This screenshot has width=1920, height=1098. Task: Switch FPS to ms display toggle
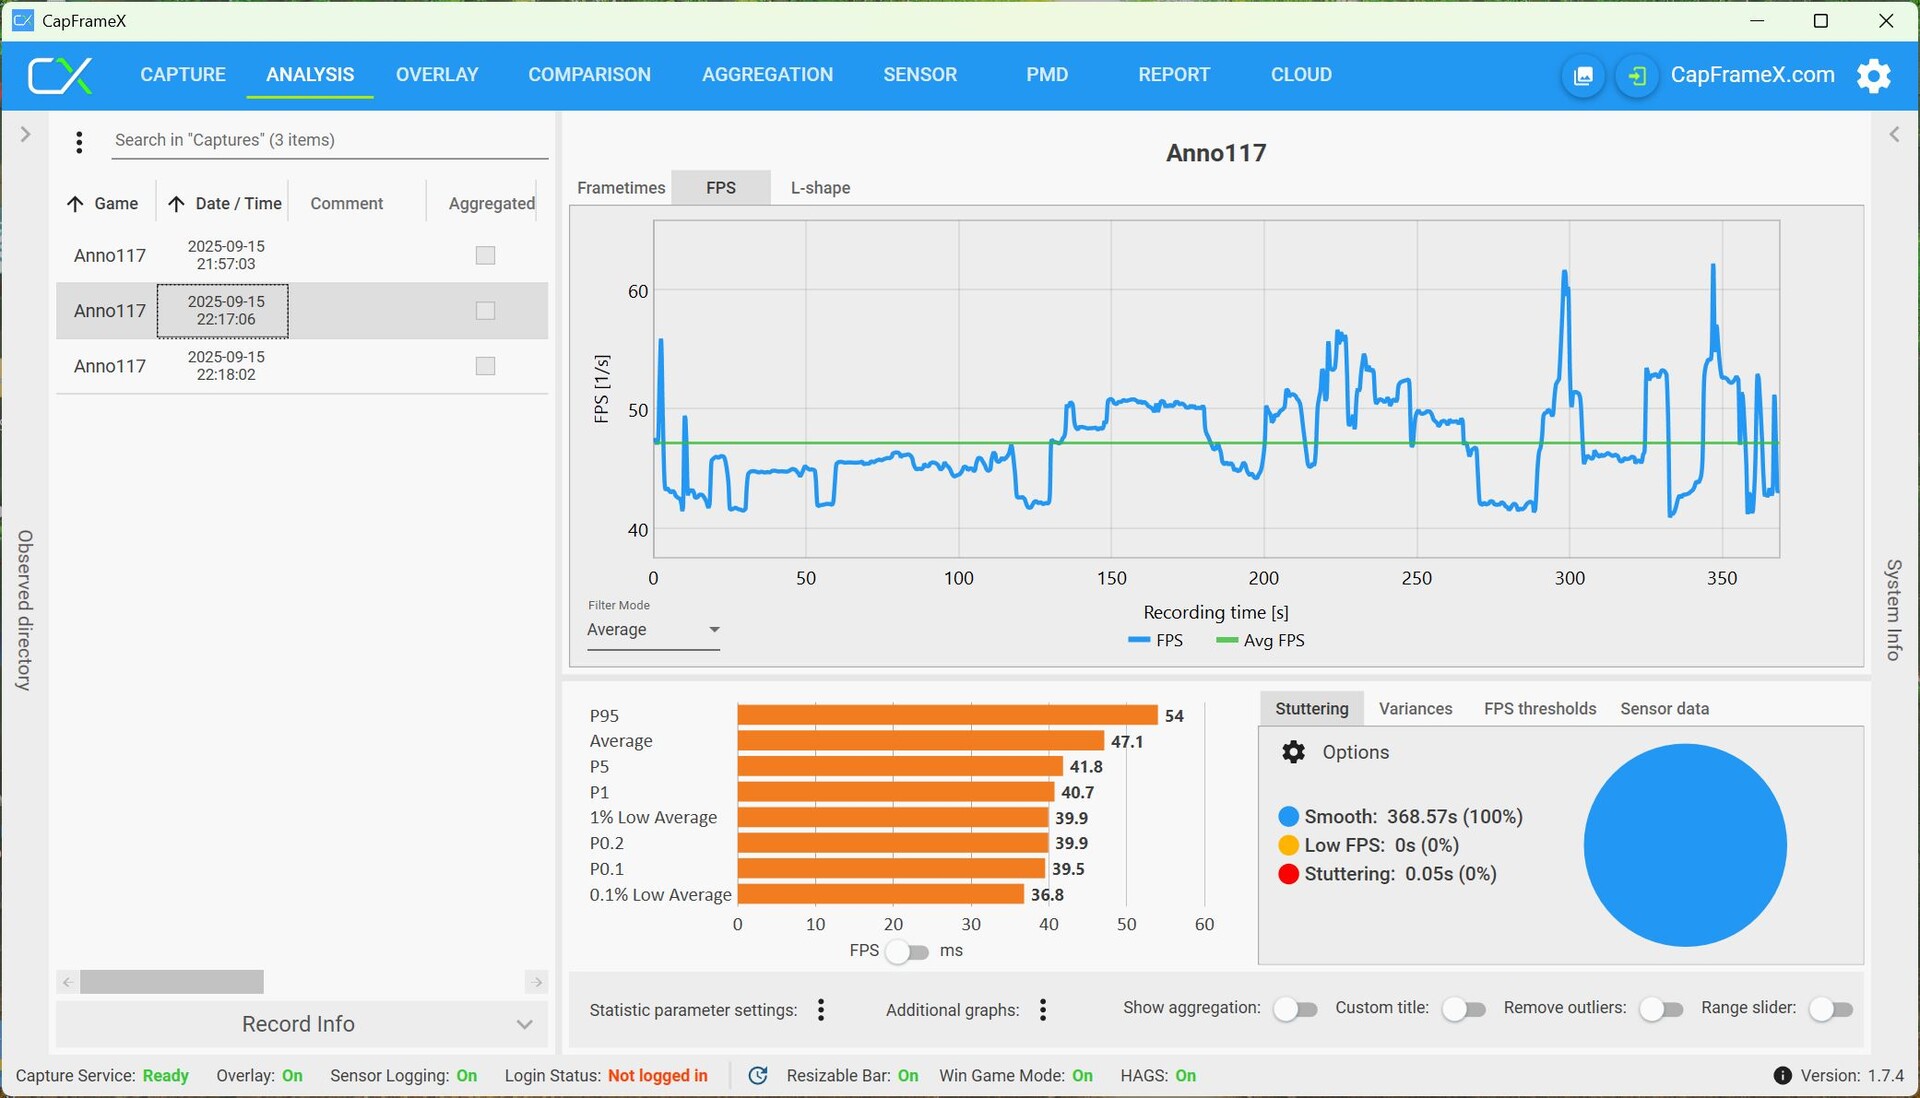tap(906, 951)
